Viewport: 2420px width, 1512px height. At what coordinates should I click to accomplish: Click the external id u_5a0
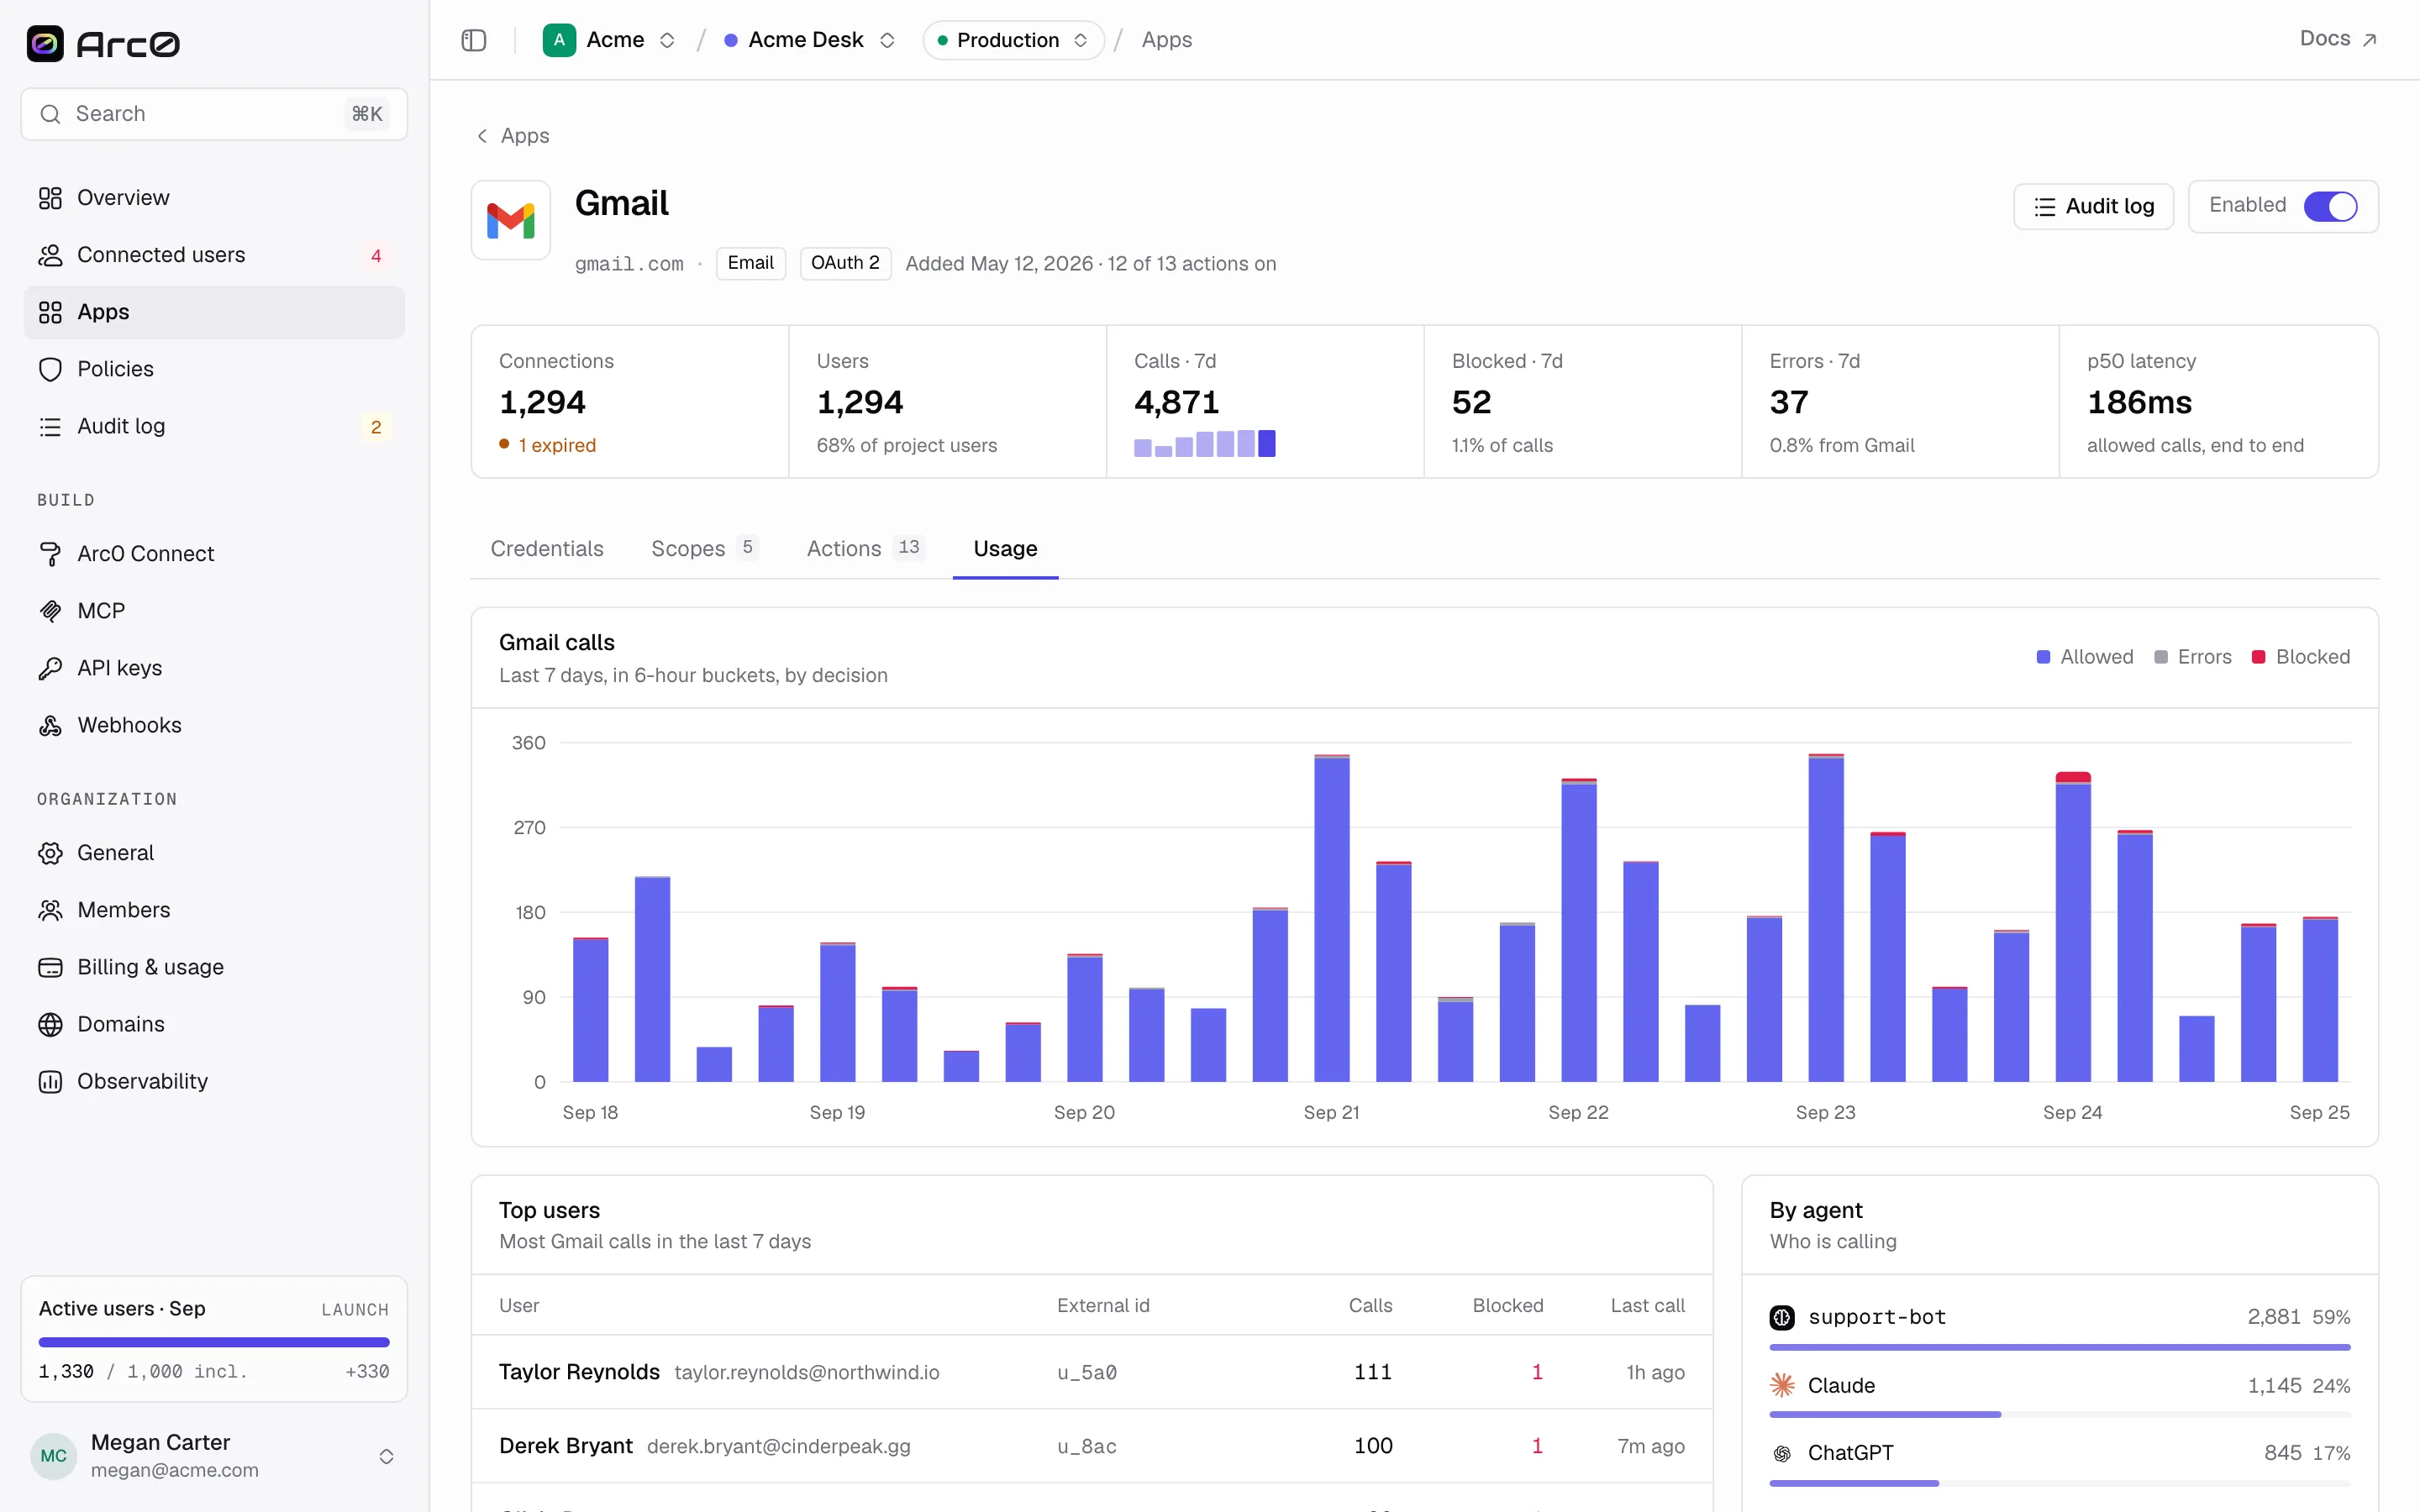1087,1373
